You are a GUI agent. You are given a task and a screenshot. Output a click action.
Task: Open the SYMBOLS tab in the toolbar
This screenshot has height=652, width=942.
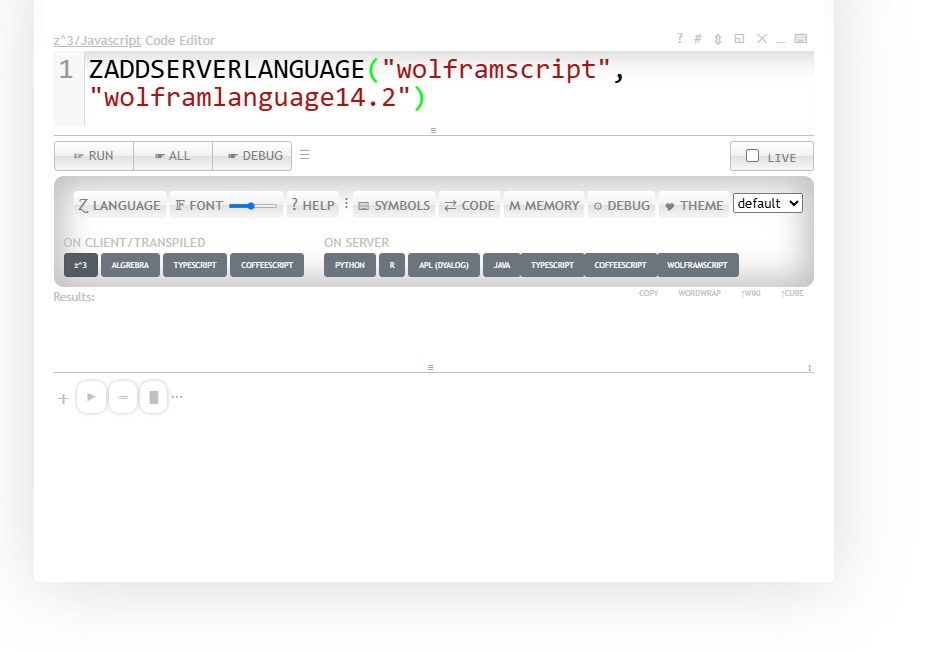click(x=393, y=205)
